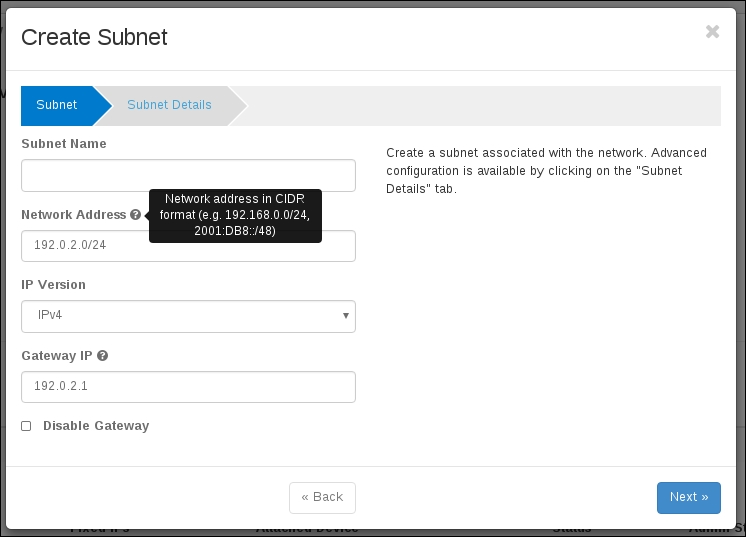Image resolution: width=746 pixels, height=537 pixels.
Task: Click the Network Address help icon
Action: tap(135, 215)
